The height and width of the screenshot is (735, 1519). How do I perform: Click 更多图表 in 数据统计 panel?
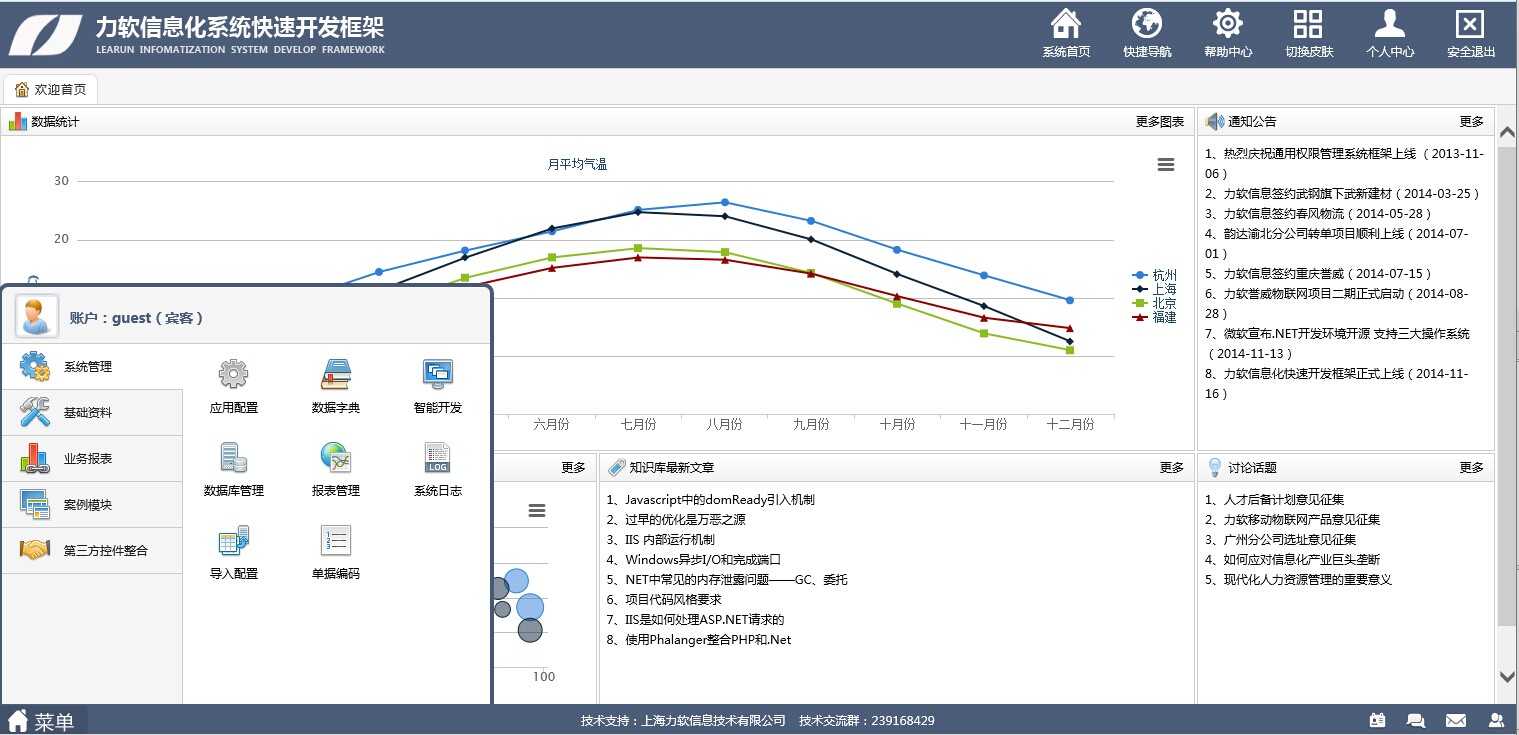(x=1160, y=122)
